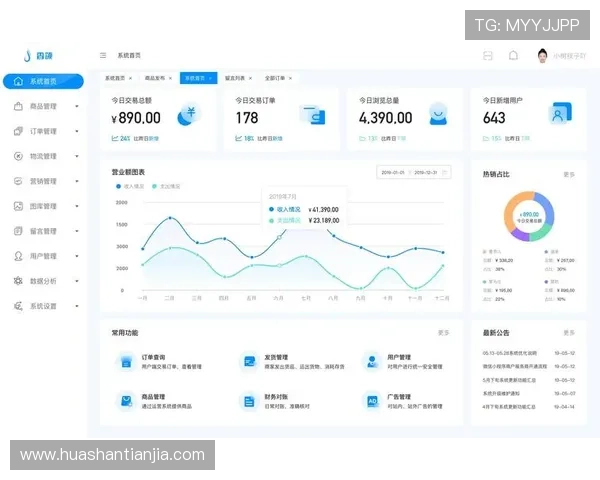Viewport: 600px width, 480px height.
Task: Open the 发货管理 shortcut icon
Action: click(x=248, y=361)
